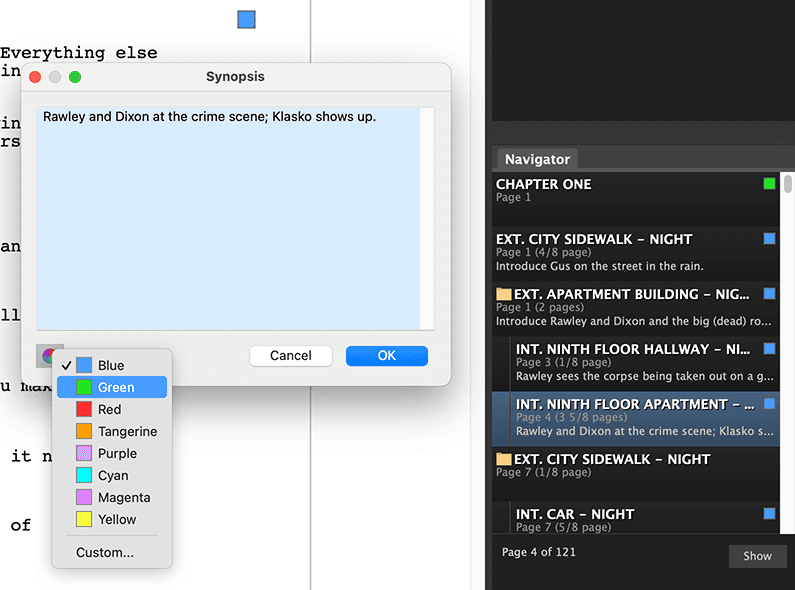Click the Navigator panel scrollbar thumb
The width and height of the screenshot is (795, 590).
[787, 183]
